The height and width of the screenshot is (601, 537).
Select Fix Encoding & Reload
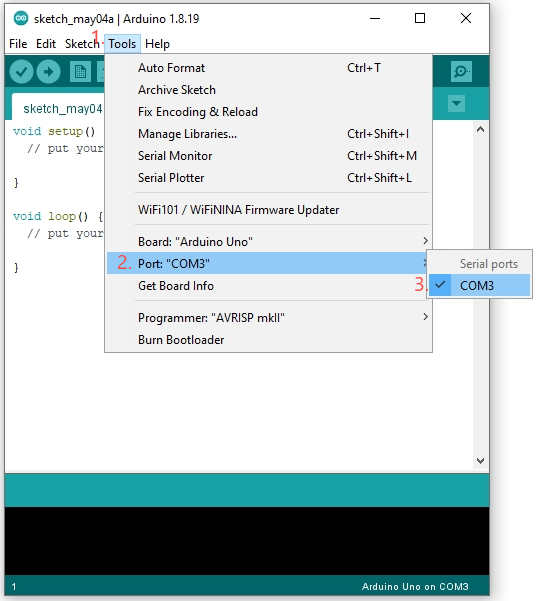click(268, 112)
